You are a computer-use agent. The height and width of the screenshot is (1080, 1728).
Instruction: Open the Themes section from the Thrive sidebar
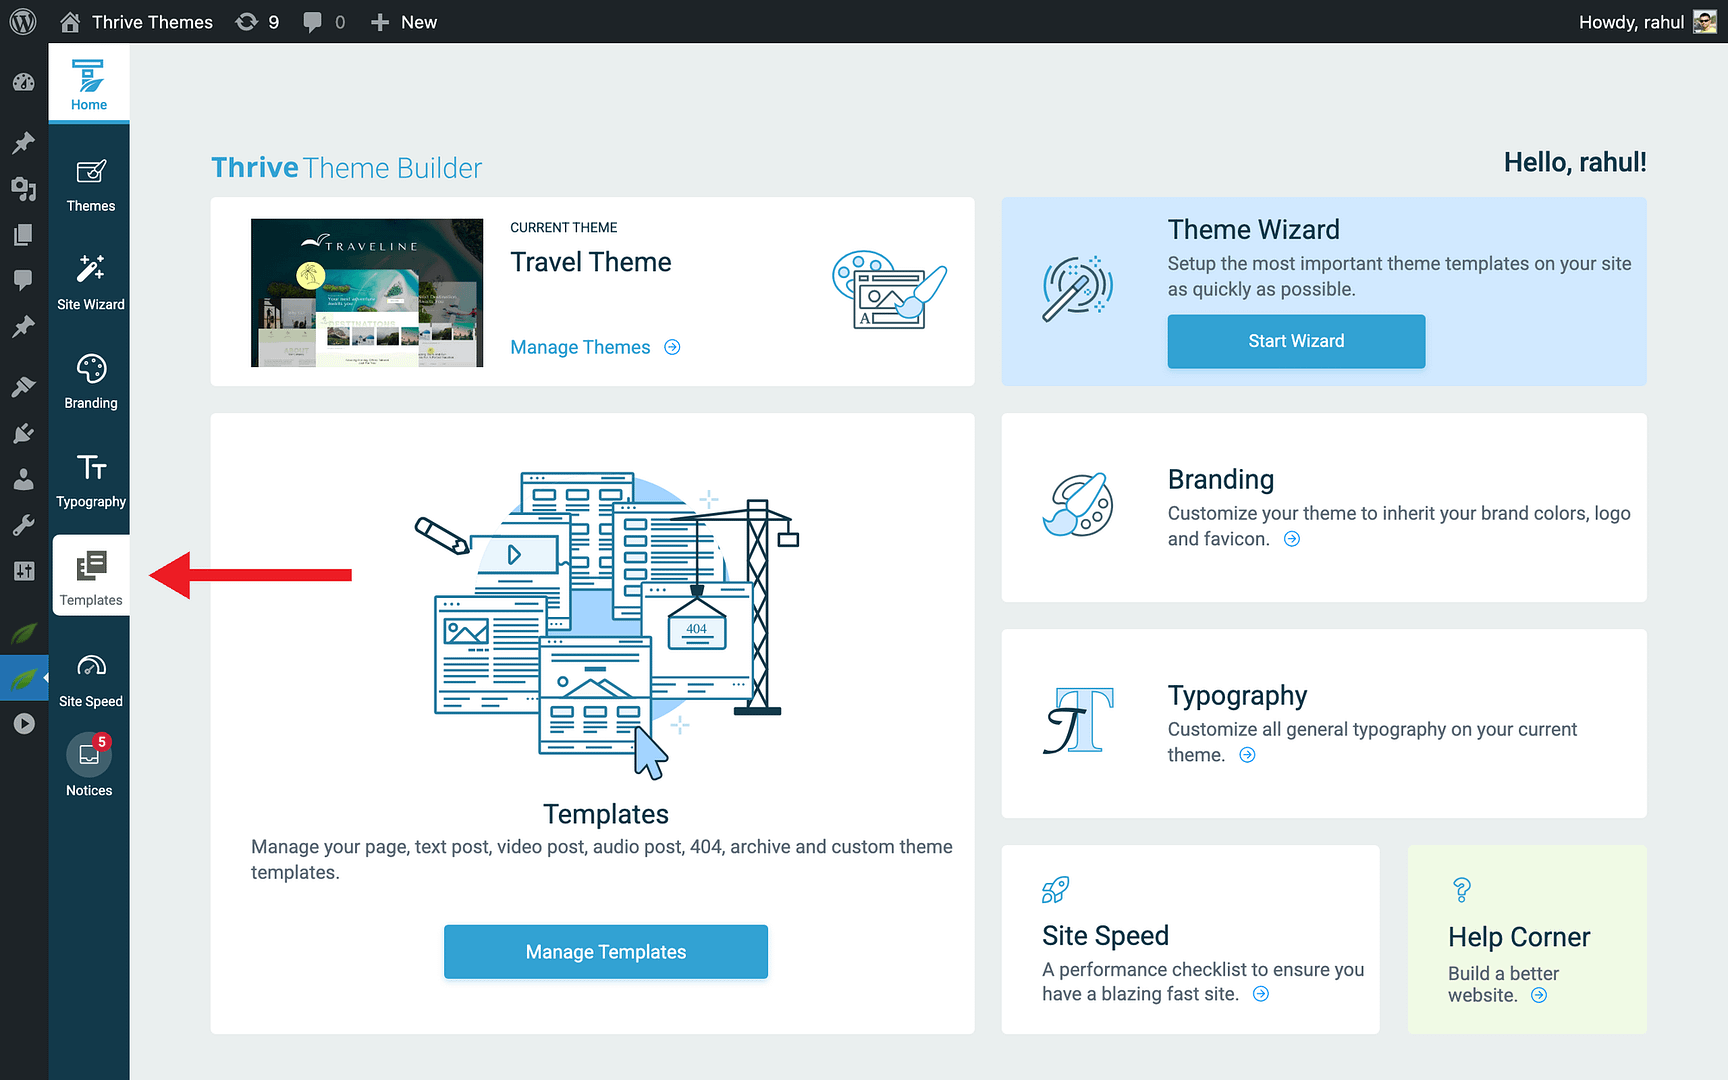point(90,185)
